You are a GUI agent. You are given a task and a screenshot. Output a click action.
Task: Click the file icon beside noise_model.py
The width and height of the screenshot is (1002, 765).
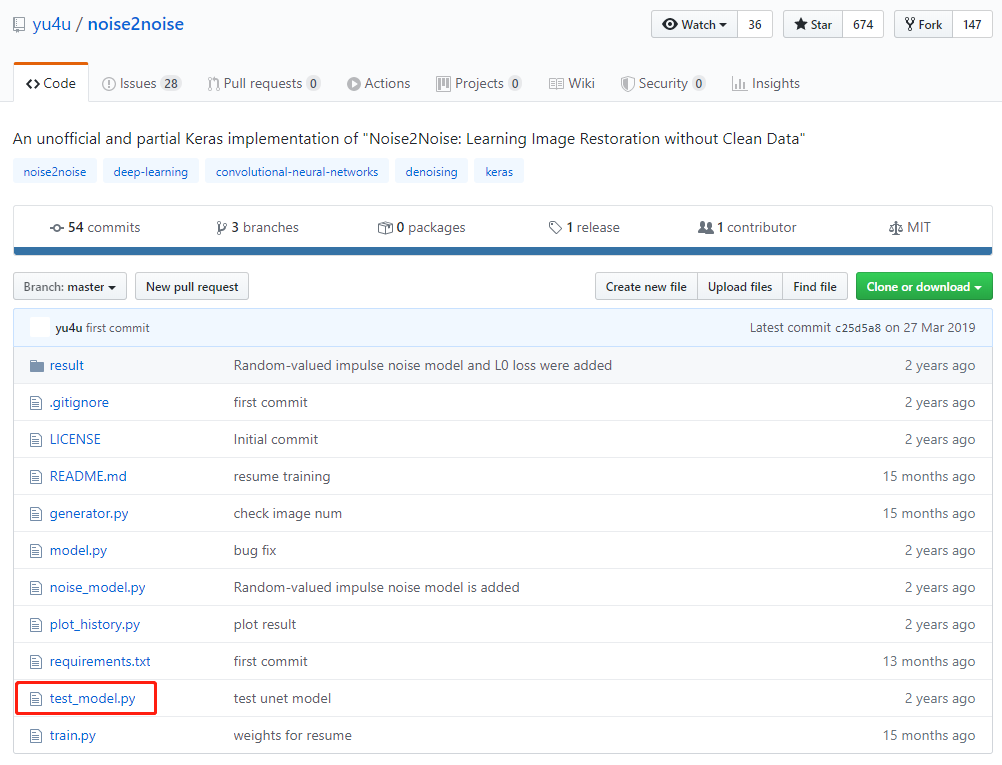36,588
